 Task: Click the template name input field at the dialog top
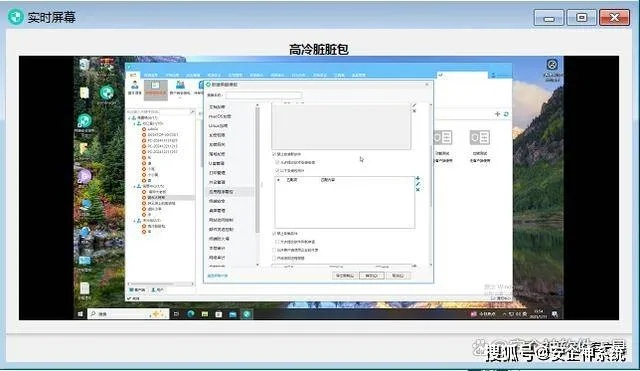coord(264,95)
